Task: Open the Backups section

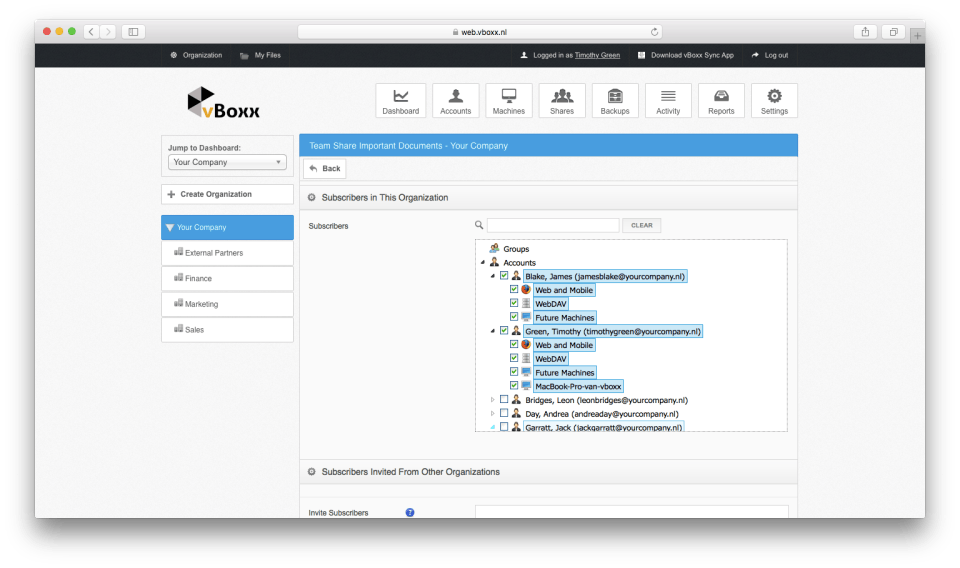Action: pos(615,100)
